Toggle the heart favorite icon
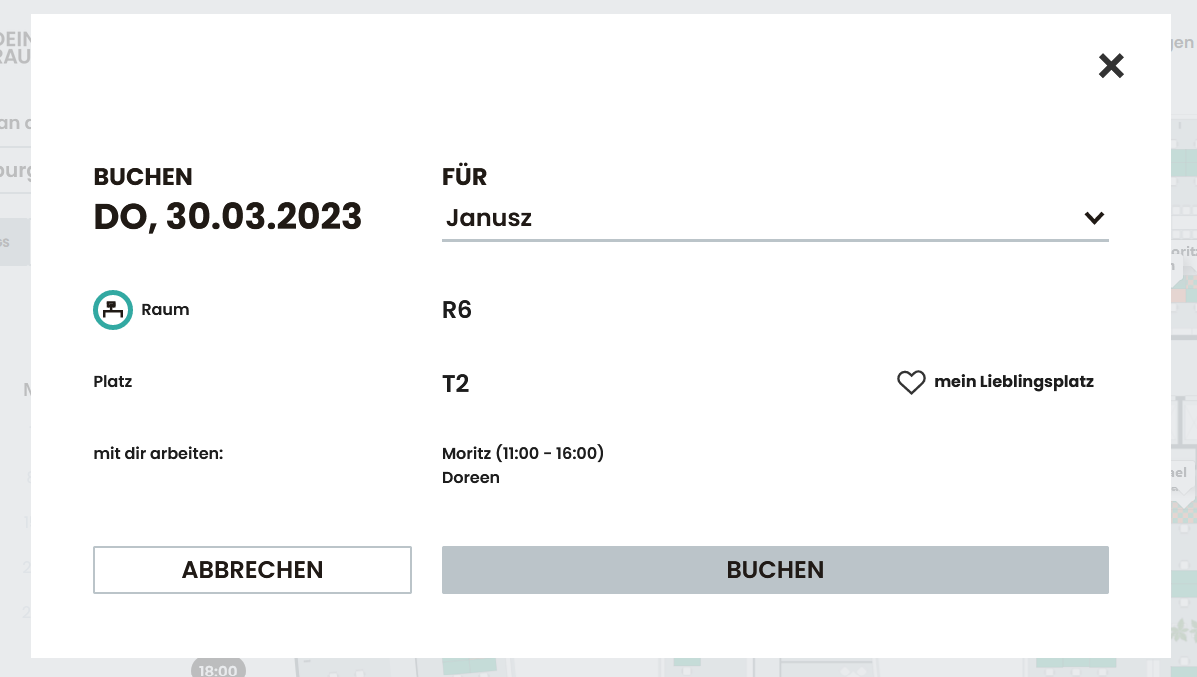This screenshot has height=677, width=1197. coord(910,382)
